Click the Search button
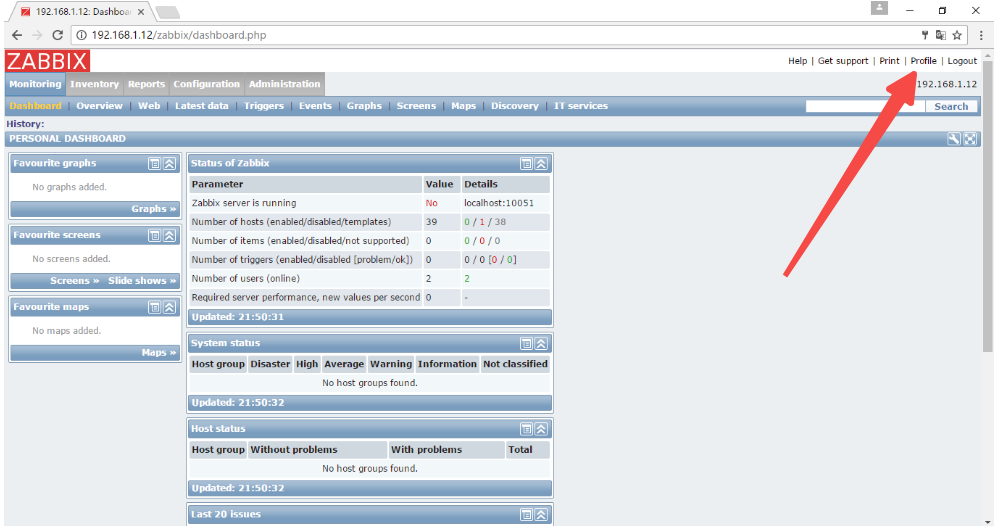This screenshot has height=526, width=1003. coord(951,106)
